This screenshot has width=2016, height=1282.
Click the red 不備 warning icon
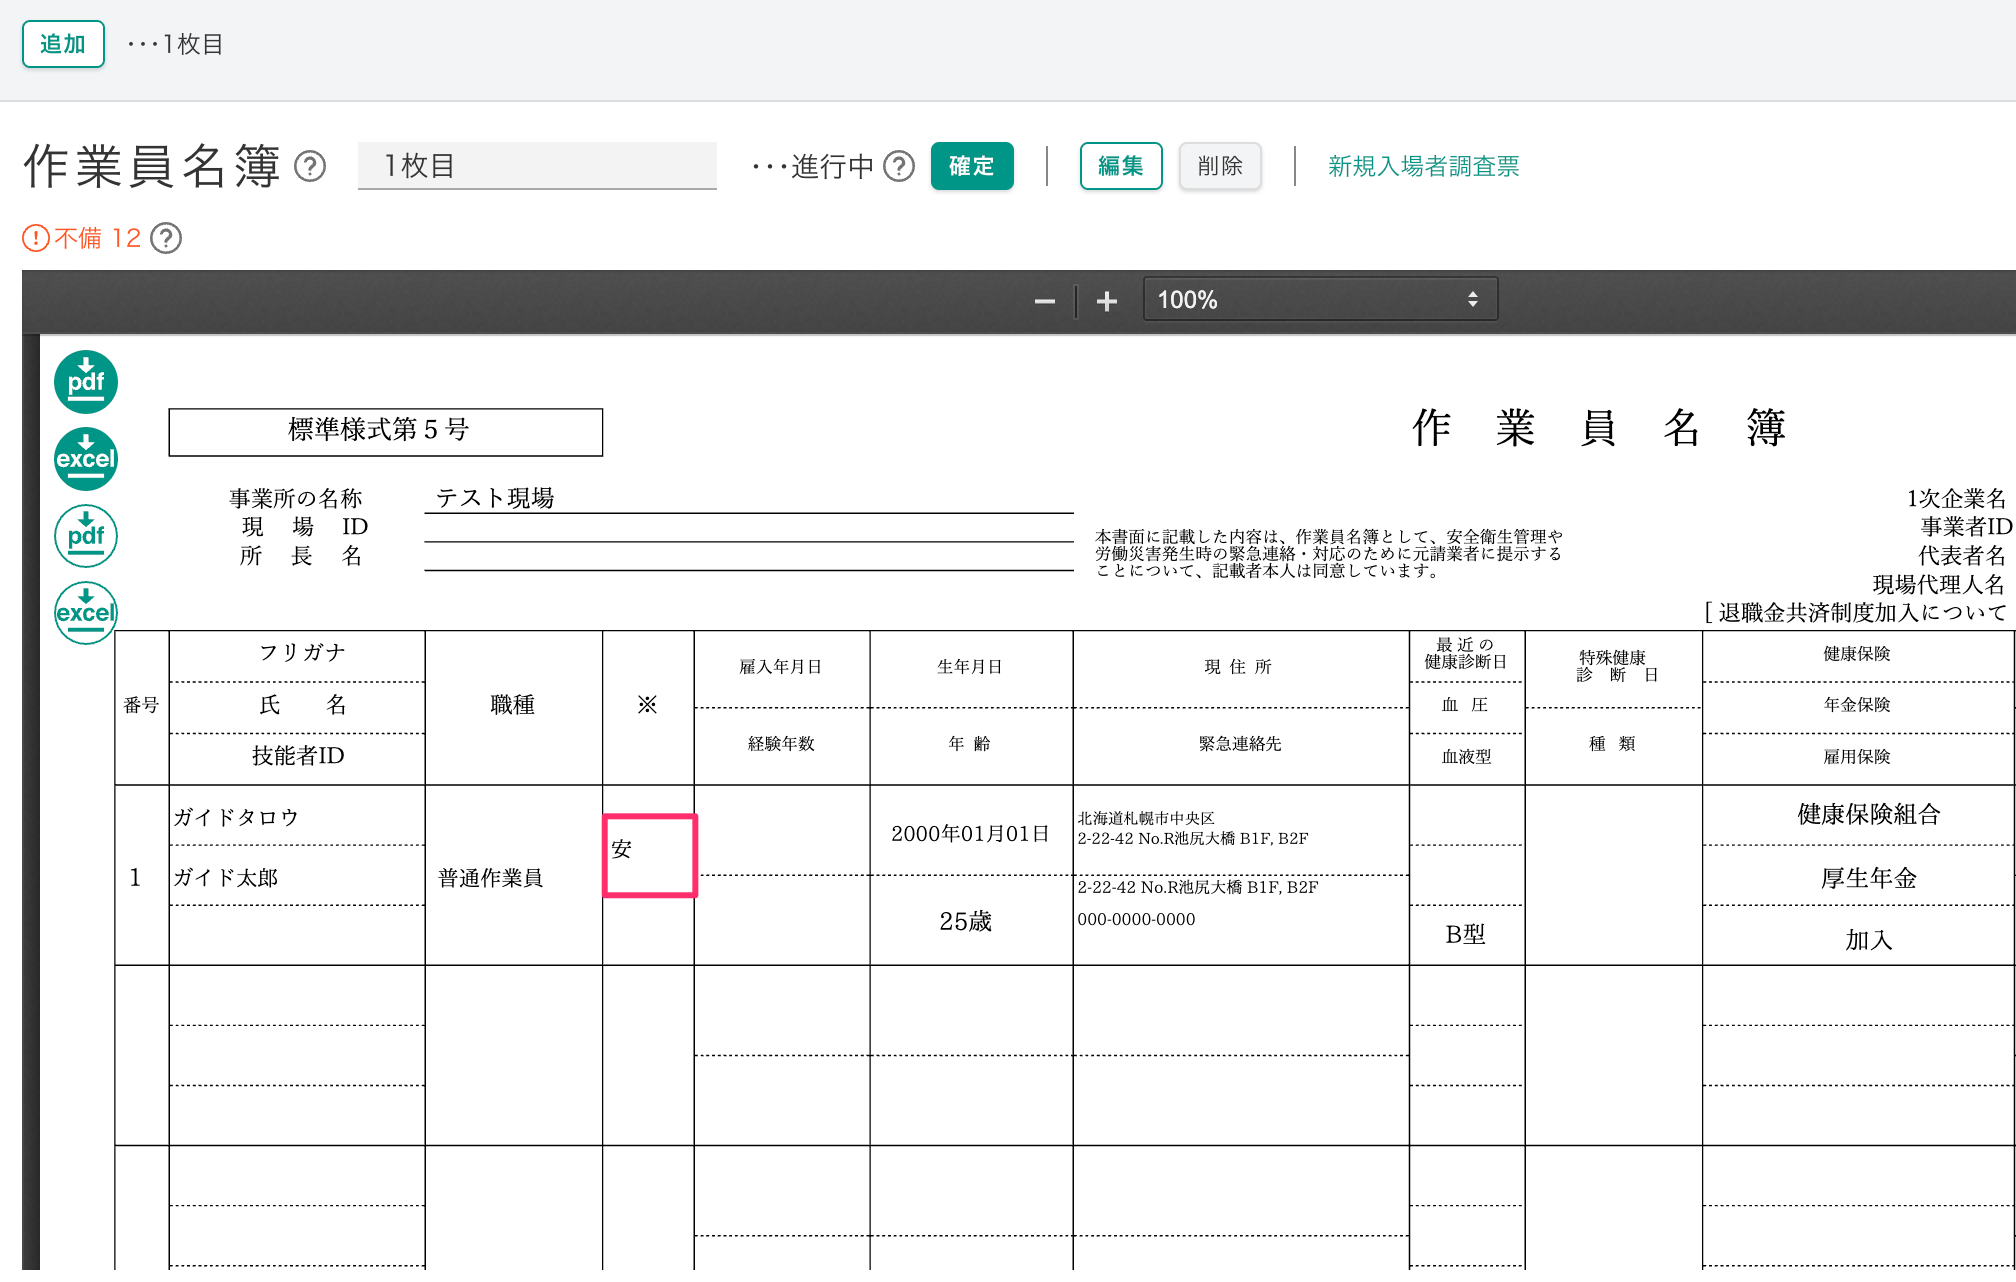point(36,238)
